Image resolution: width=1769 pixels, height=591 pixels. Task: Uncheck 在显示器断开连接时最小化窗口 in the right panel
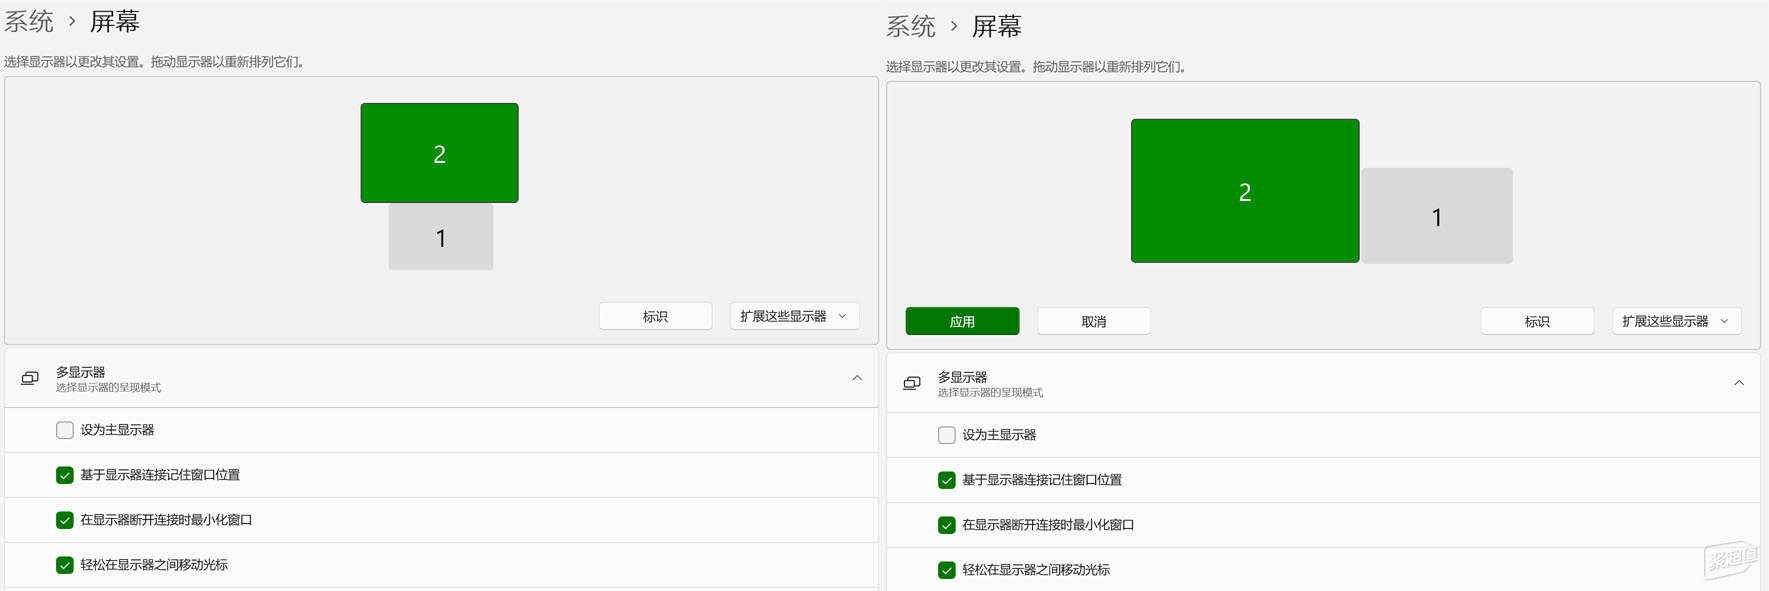[x=947, y=525]
